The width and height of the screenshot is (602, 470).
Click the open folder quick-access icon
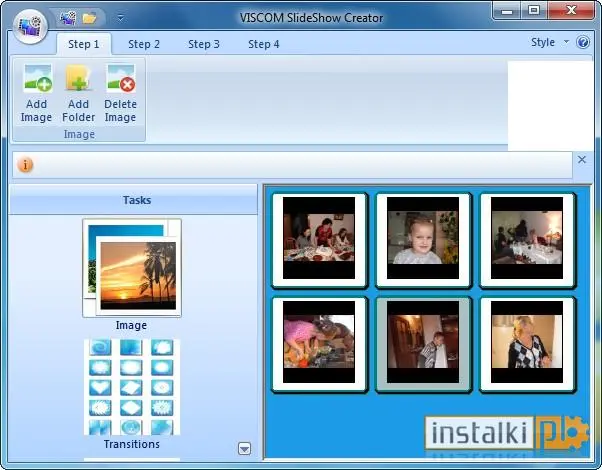pos(89,18)
